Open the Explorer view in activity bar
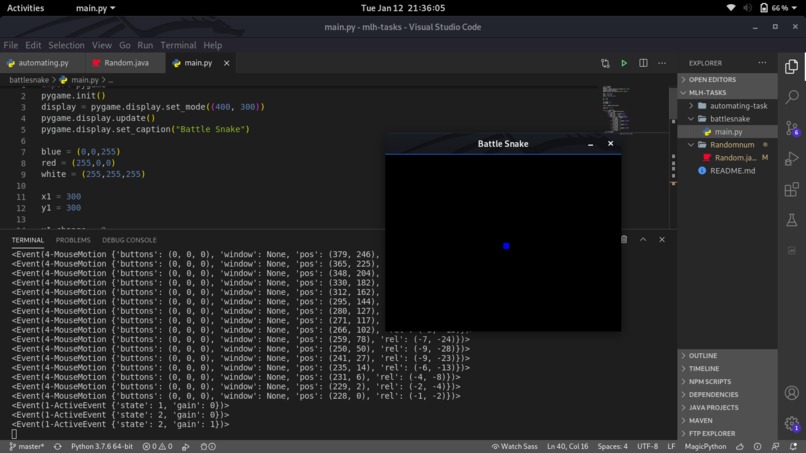The image size is (806, 453). (792, 66)
